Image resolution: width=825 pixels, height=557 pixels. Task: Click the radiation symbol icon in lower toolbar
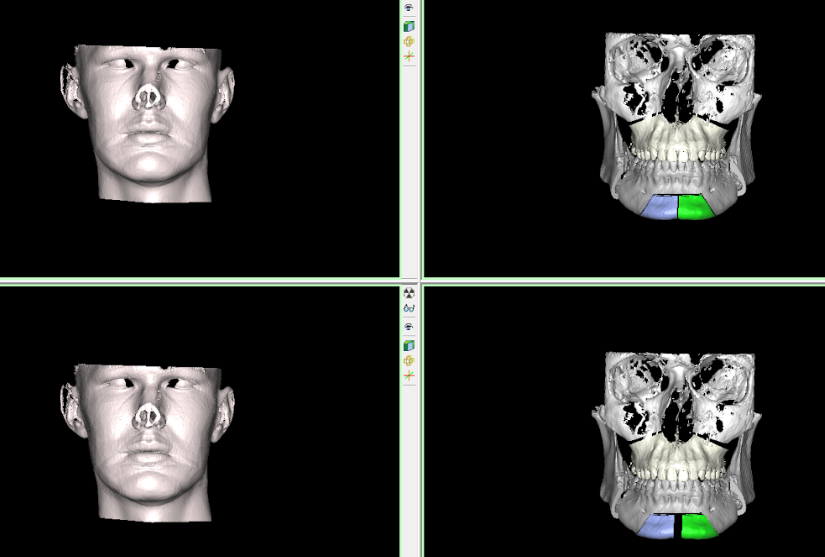tap(409, 293)
